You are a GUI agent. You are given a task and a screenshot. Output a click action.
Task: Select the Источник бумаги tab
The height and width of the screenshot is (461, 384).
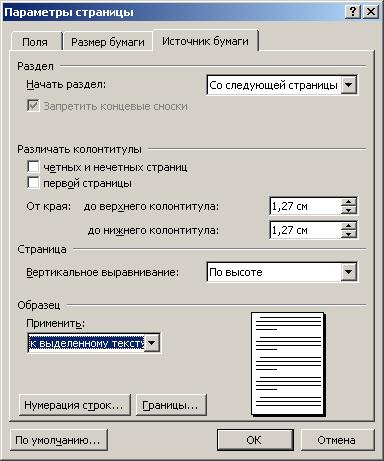205,41
